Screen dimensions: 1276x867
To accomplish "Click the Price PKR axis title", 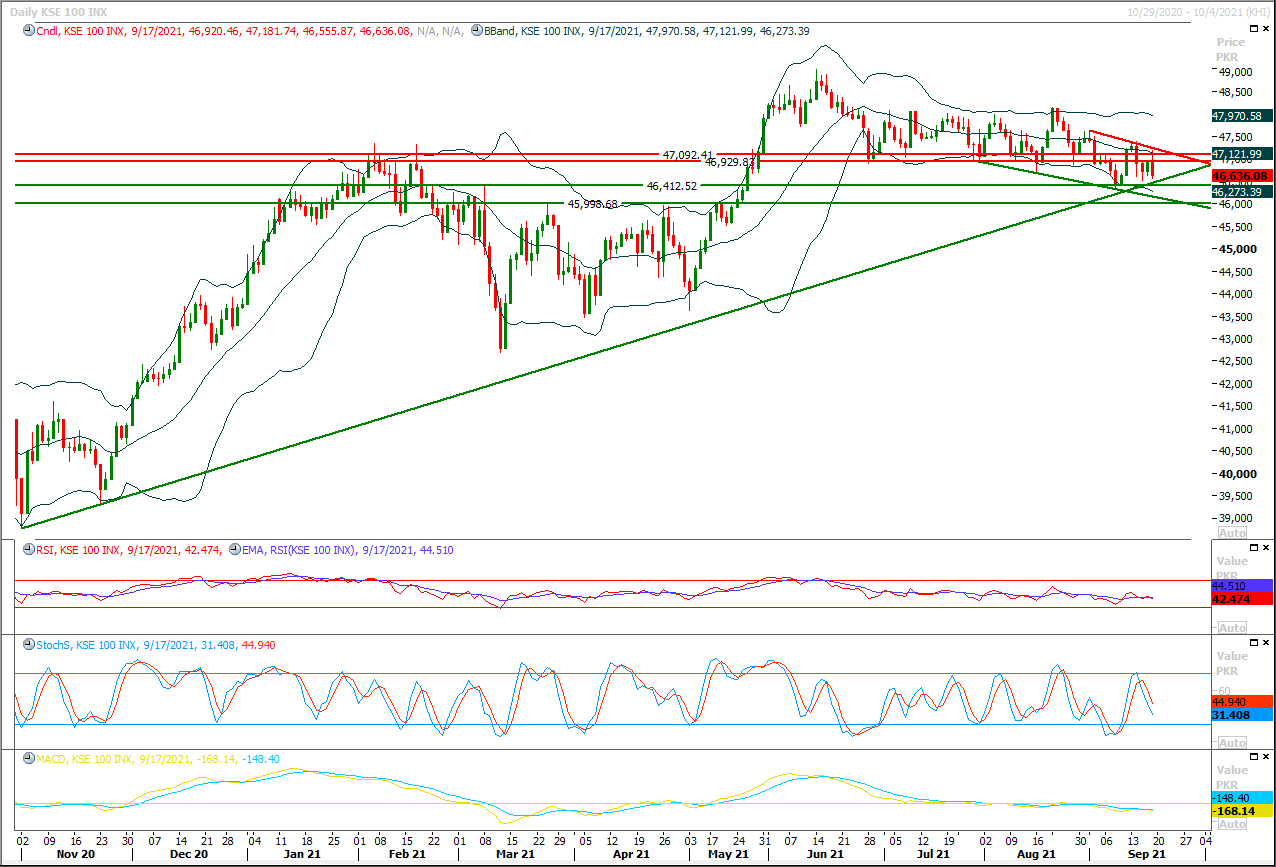I will click(x=1231, y=50).
